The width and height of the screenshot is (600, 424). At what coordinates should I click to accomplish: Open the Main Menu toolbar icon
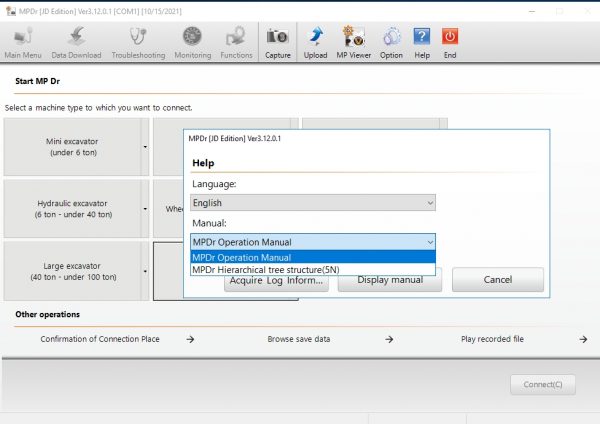pyautogui.click(x=23, y=43)
